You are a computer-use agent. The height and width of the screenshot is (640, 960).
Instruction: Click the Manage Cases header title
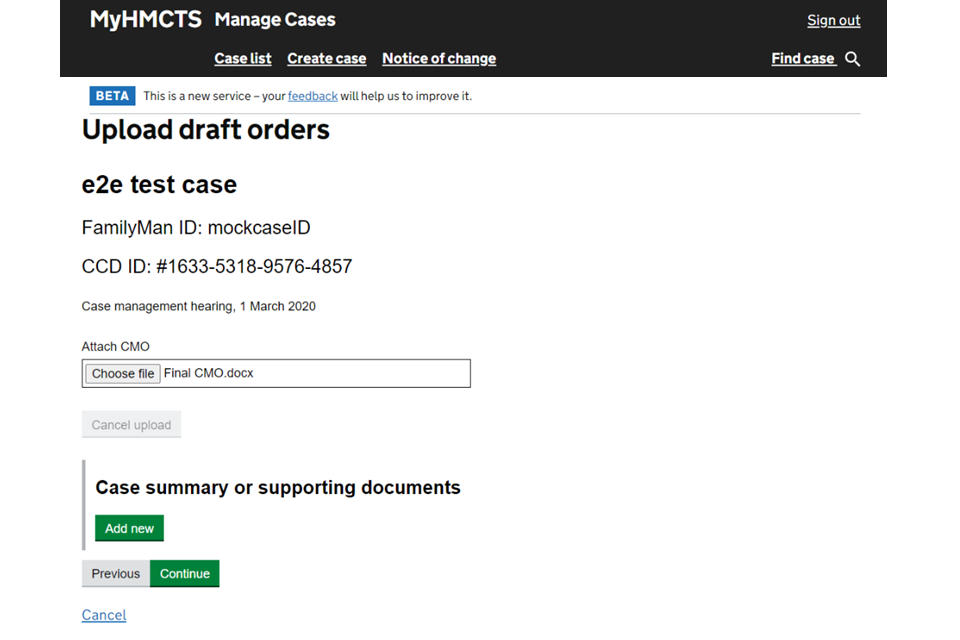(x=275, y=20)
